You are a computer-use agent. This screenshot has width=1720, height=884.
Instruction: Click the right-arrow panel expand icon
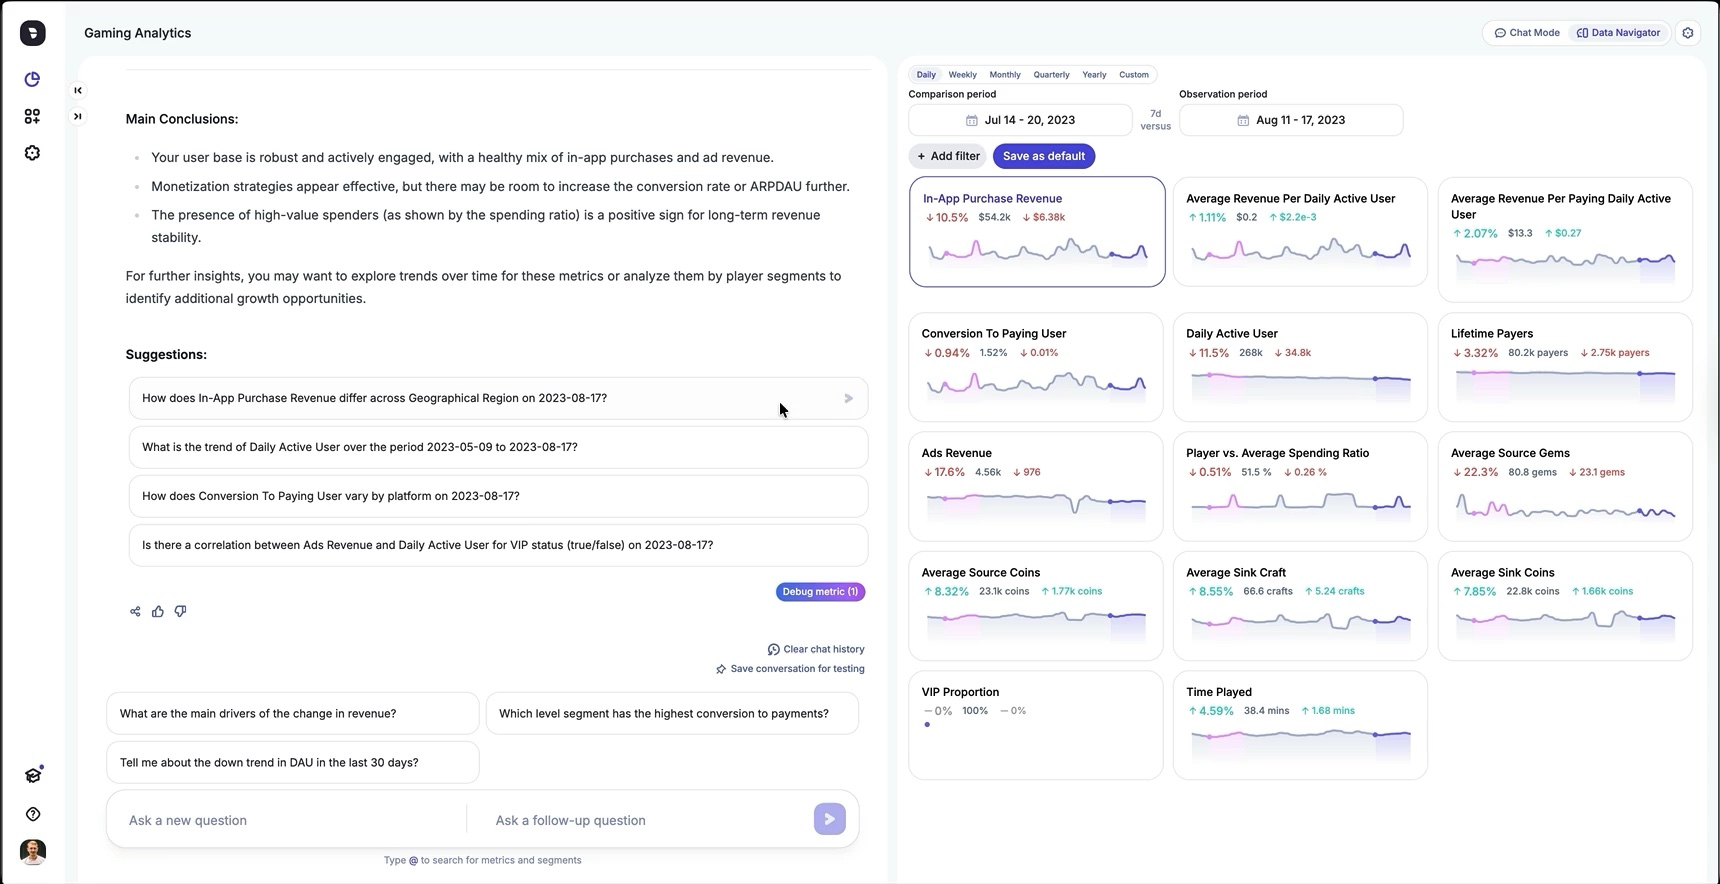click(78, 116)
